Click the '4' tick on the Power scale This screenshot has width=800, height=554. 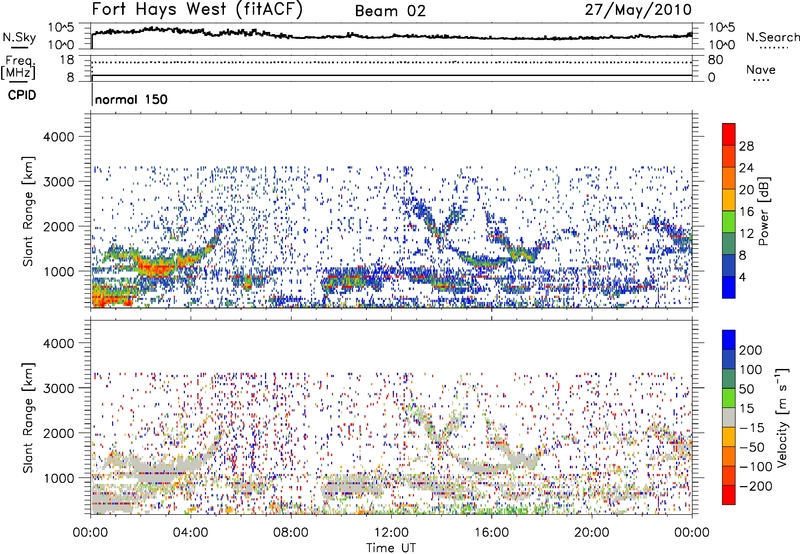tap(743, 277)
